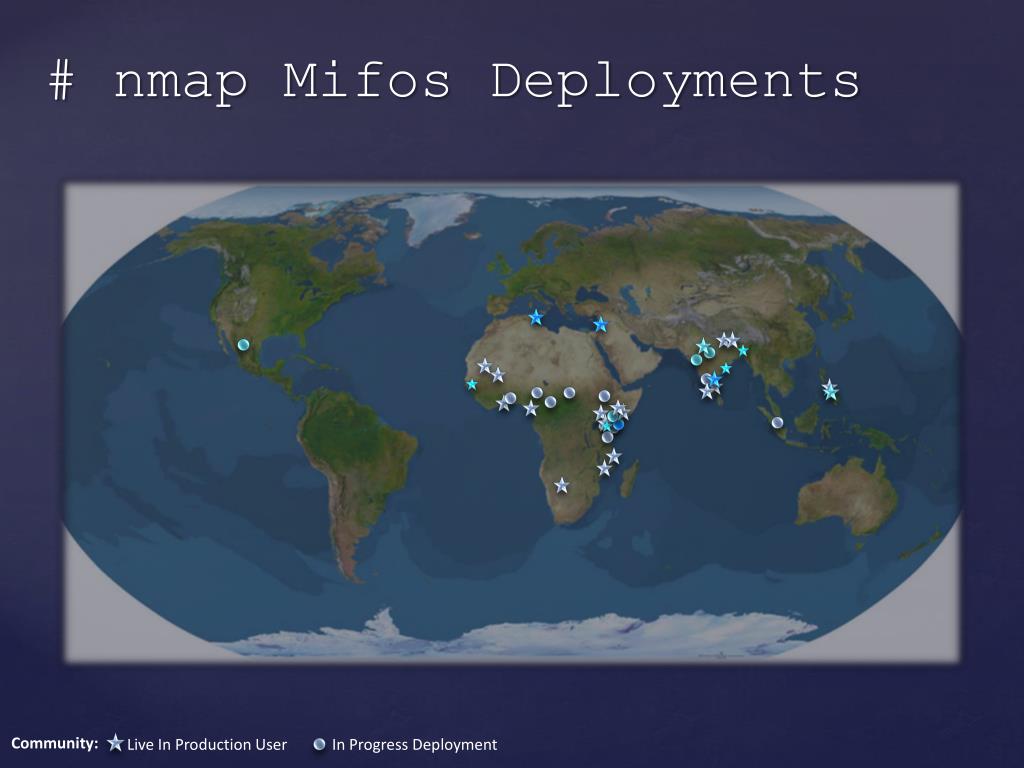Image resolution: width=1024 pixels, height=768 pixels.
Task: Select the teal circle marker in western India
Action: coord(696,359)
